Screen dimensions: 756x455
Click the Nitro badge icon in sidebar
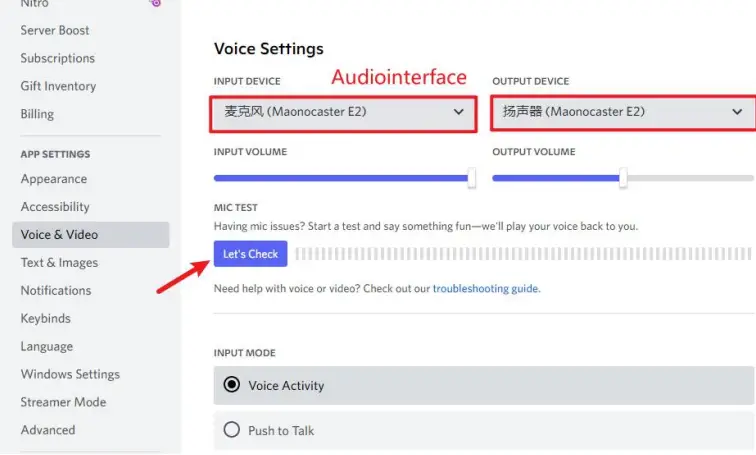click(x=154, y=3)
